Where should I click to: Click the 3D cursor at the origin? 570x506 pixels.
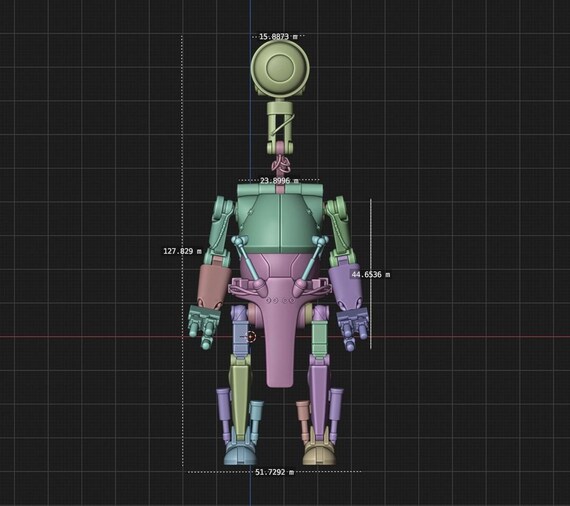(x=251, y=337)
